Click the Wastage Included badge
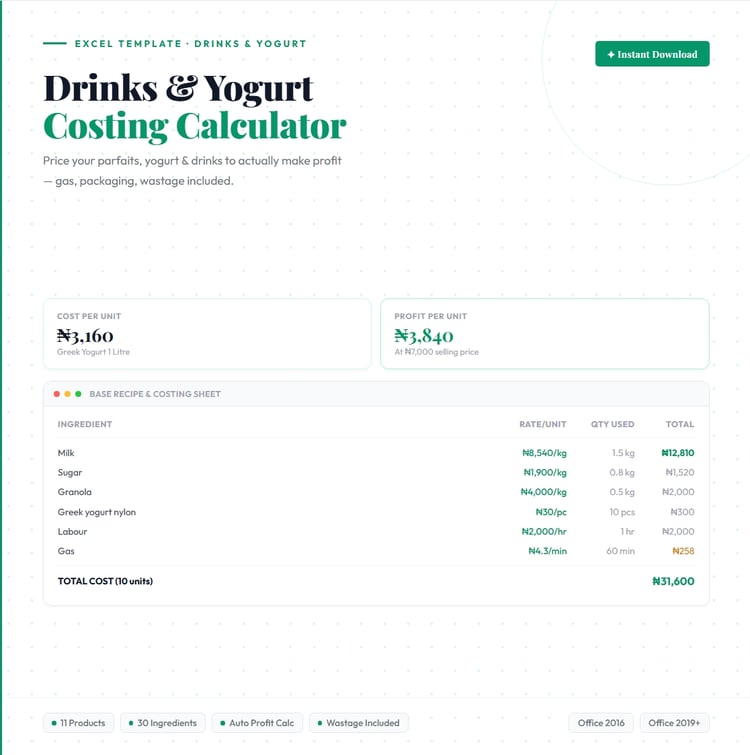The height and width of the screenshot is (755, 750). tap(359, 723)
